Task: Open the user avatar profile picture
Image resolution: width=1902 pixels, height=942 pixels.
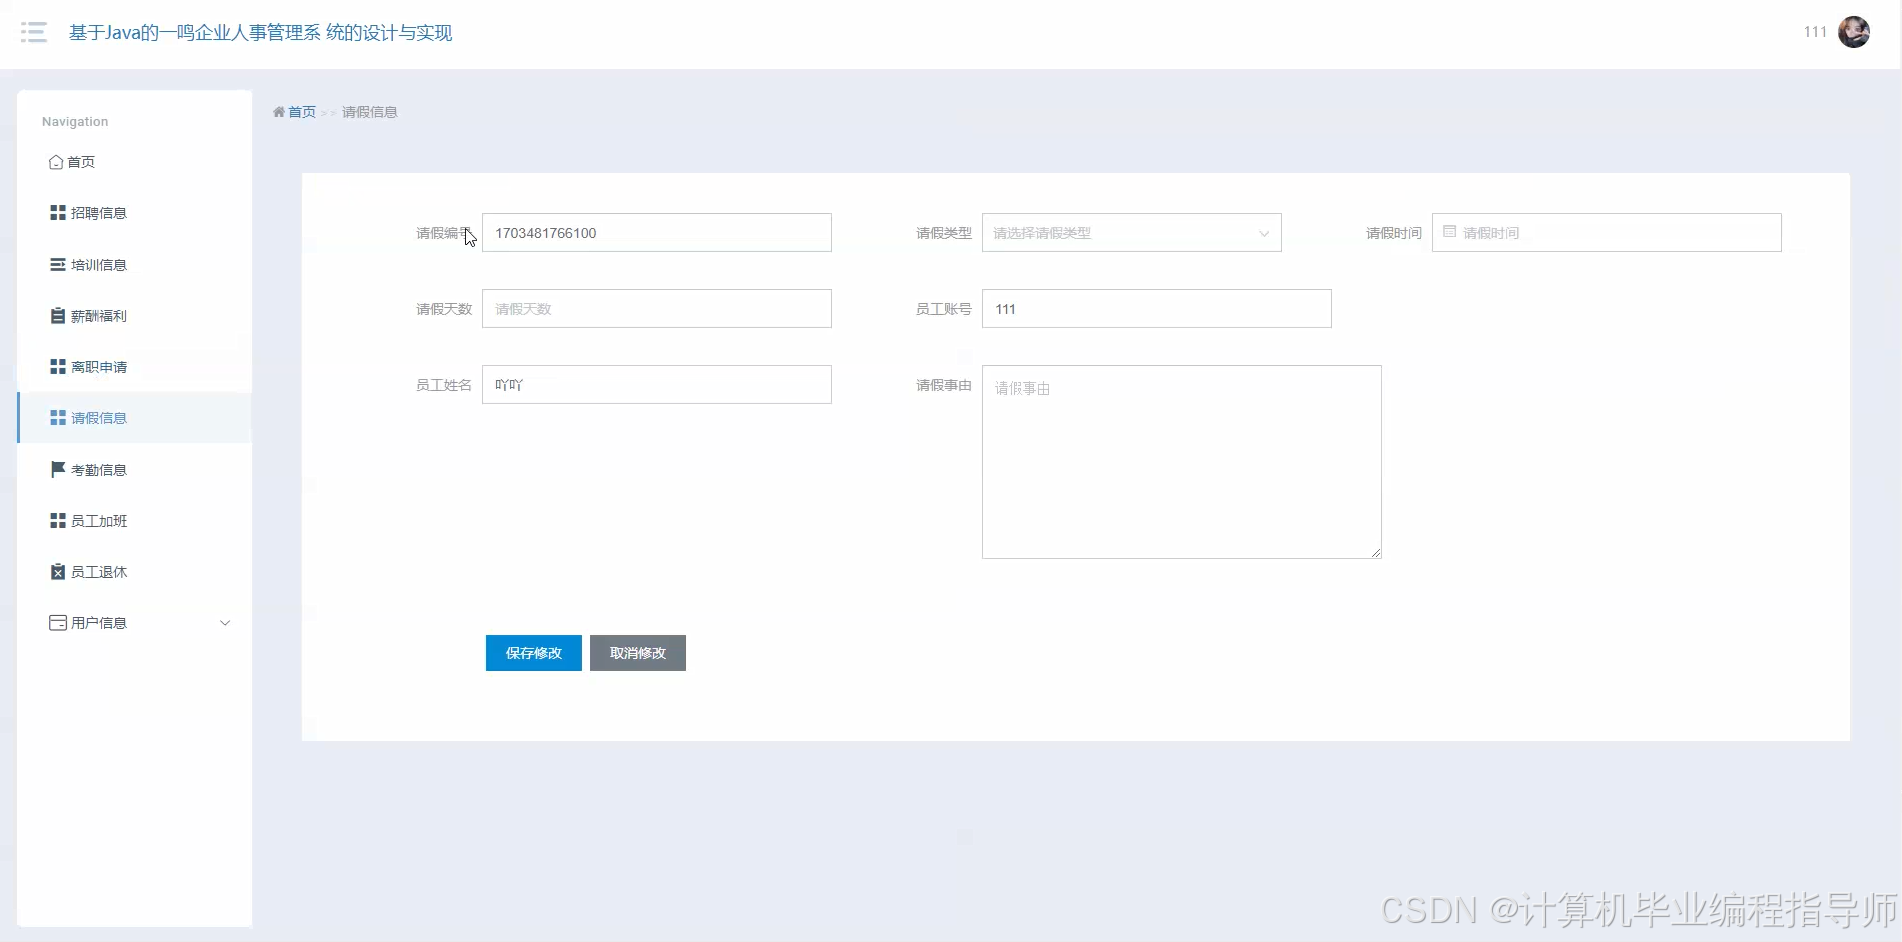Action: click(1854, 32)
